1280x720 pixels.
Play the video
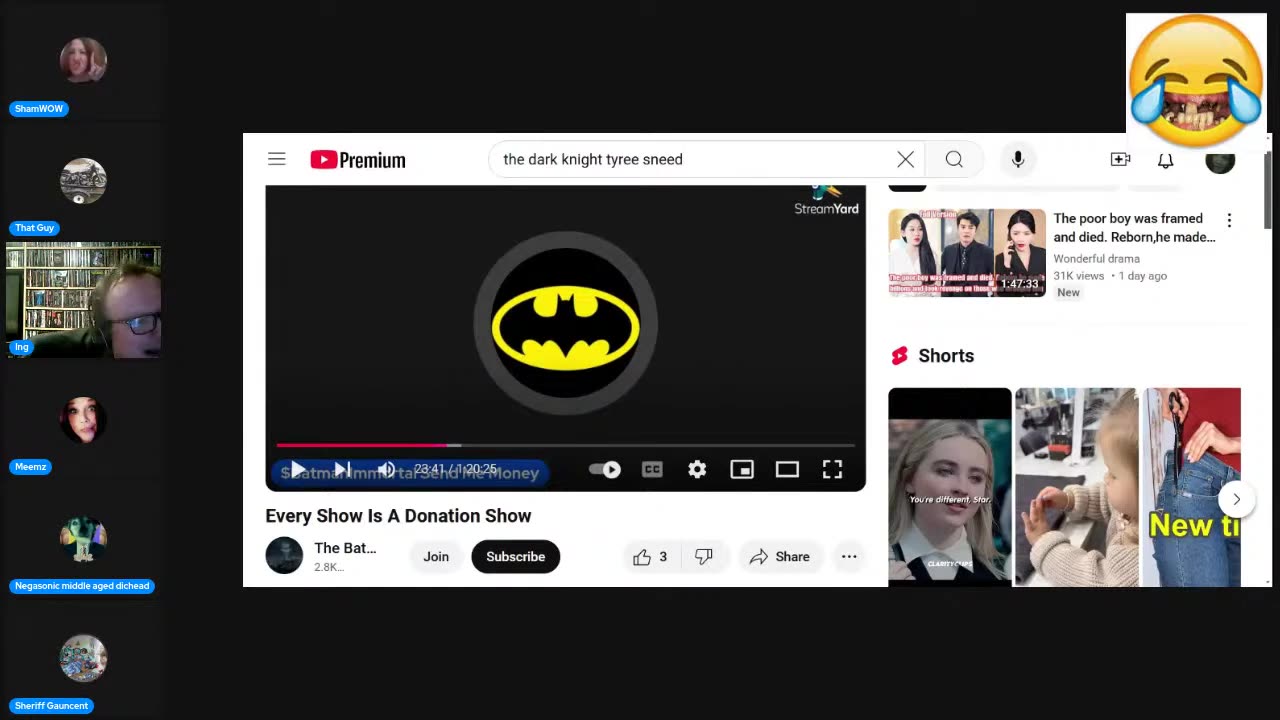point(297,469)
